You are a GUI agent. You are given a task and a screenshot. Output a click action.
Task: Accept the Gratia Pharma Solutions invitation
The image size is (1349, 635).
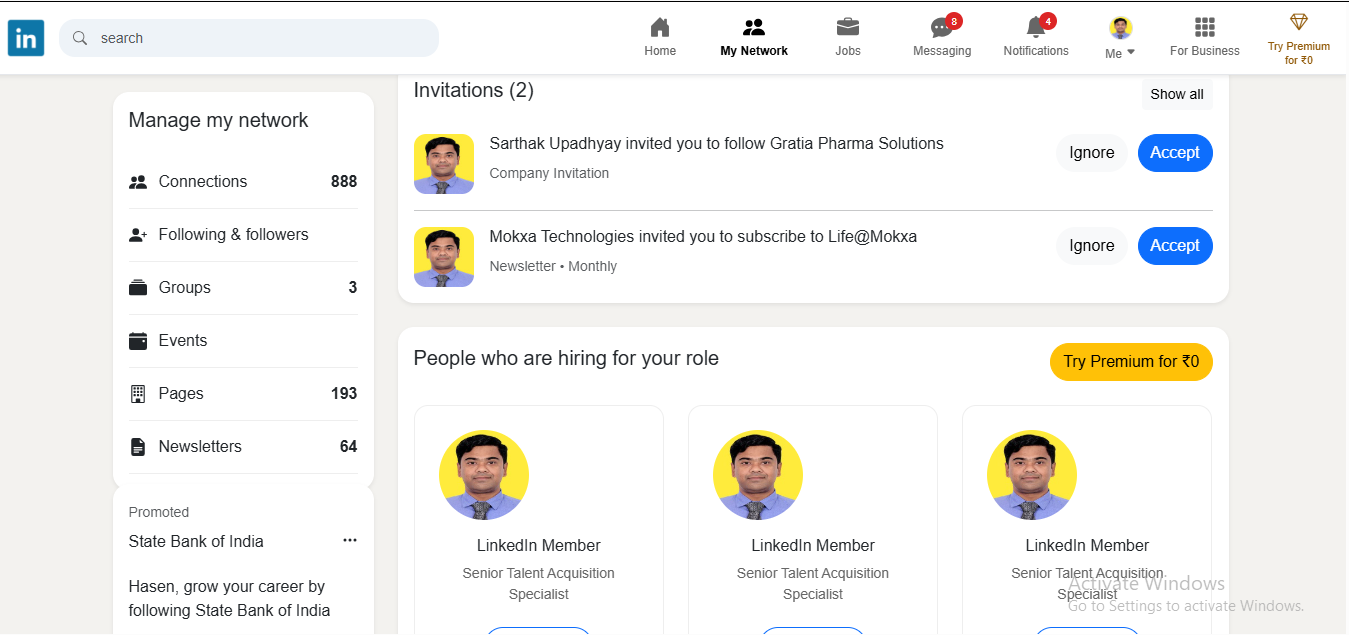point(1175,153)
